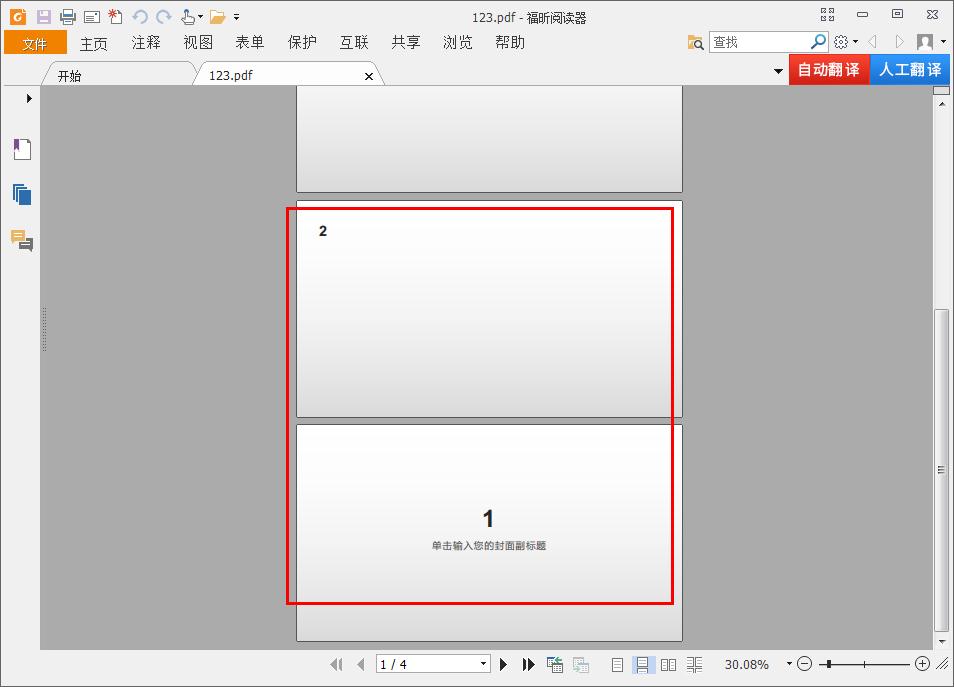Open the zoom percentage dropdown
This screenshot has height=687, width=954.
pyautogui.click(x=791, y=664)
